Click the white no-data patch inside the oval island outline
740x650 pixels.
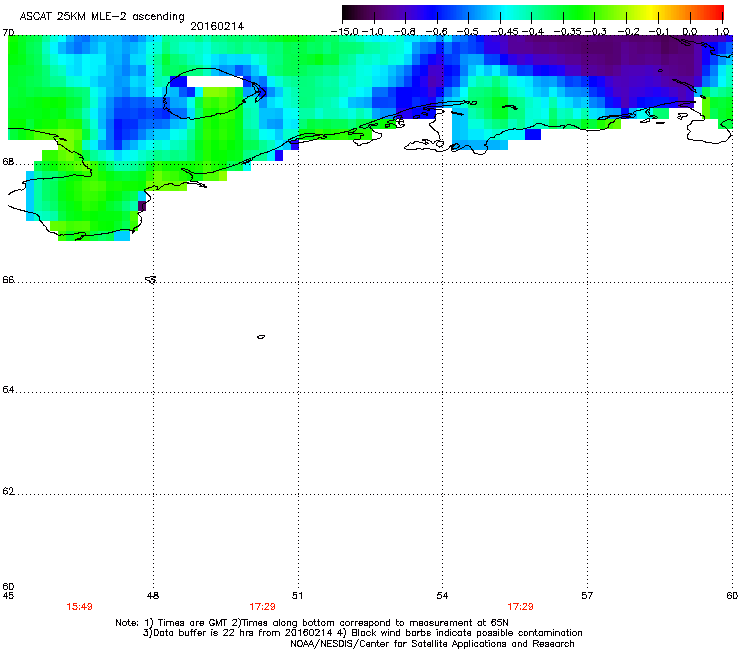coord(215,82)
